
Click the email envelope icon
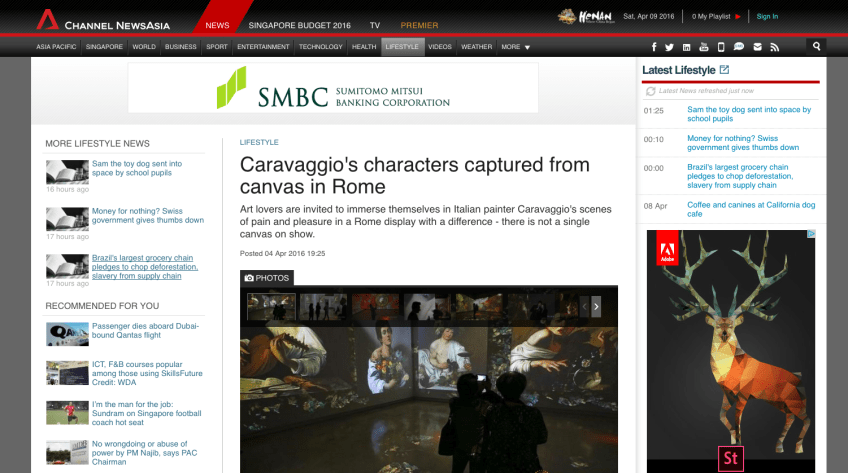[x=758, y=47]
